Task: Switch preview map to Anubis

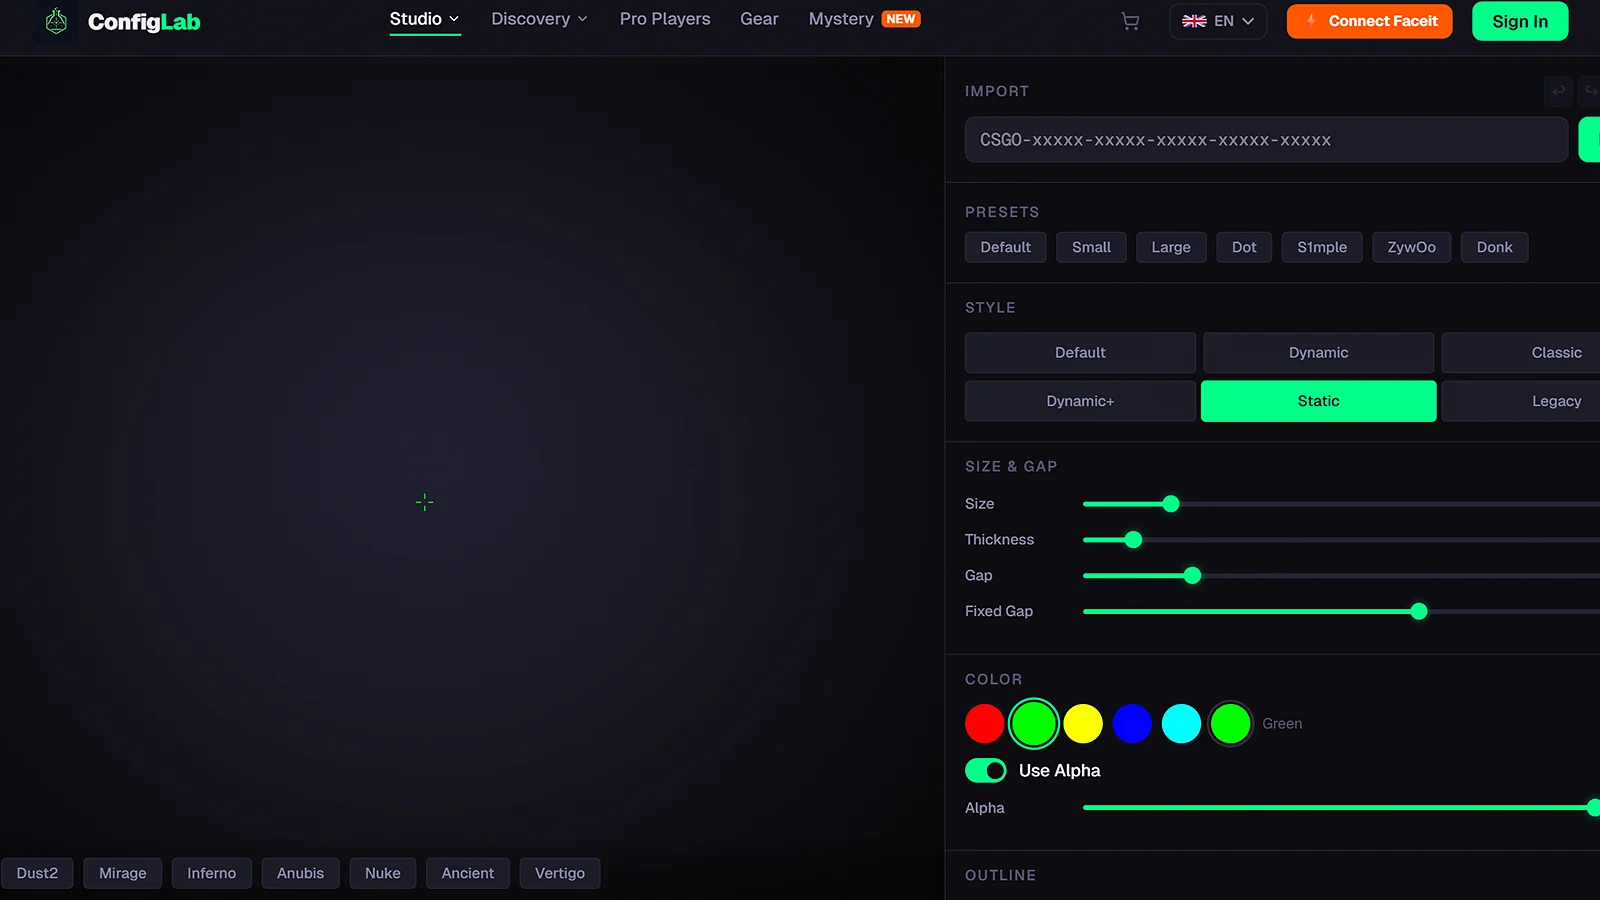Action: 300,873
